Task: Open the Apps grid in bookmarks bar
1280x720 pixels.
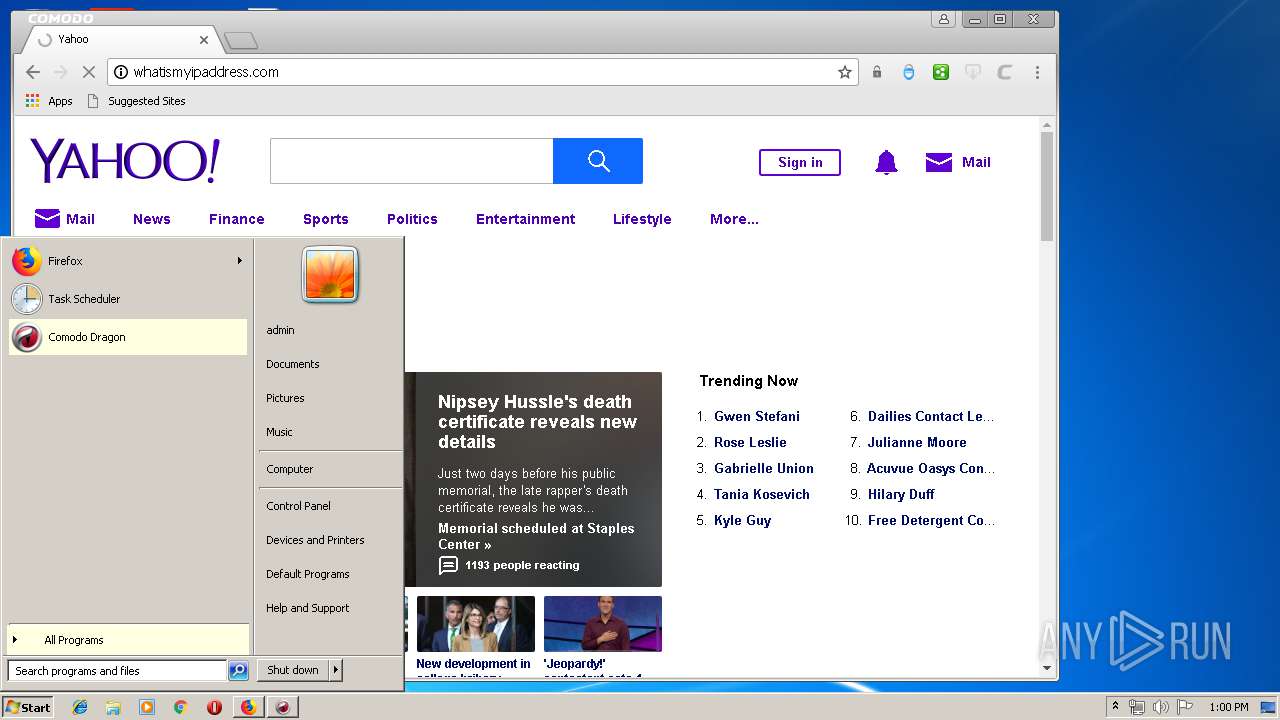Action: 49,101
